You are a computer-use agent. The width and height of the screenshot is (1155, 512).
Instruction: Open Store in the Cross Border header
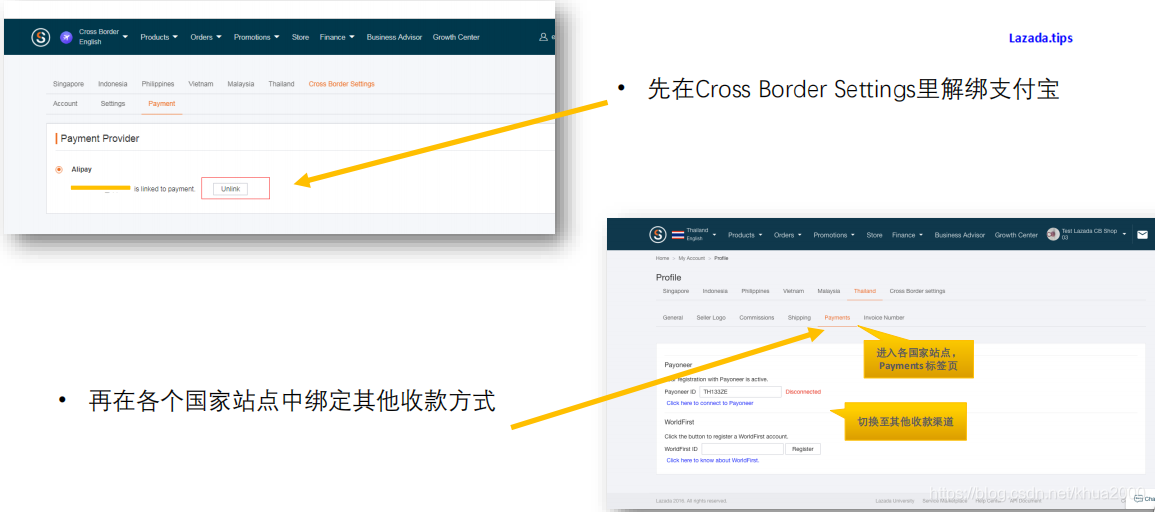point(300,37)
